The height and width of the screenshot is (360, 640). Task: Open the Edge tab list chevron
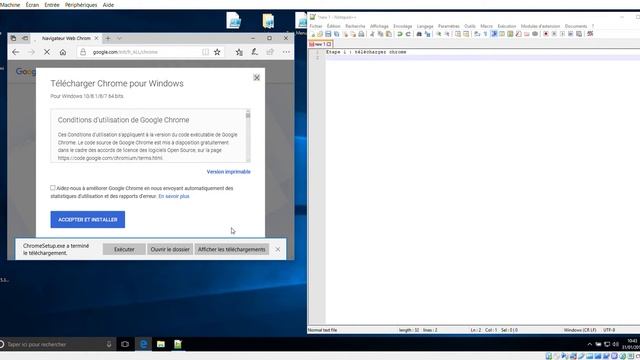119,38
